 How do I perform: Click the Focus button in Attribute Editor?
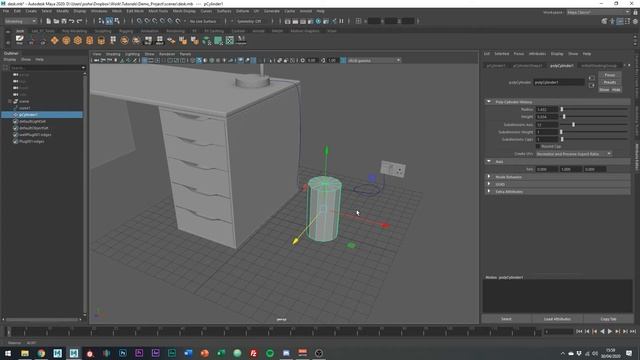610,75
